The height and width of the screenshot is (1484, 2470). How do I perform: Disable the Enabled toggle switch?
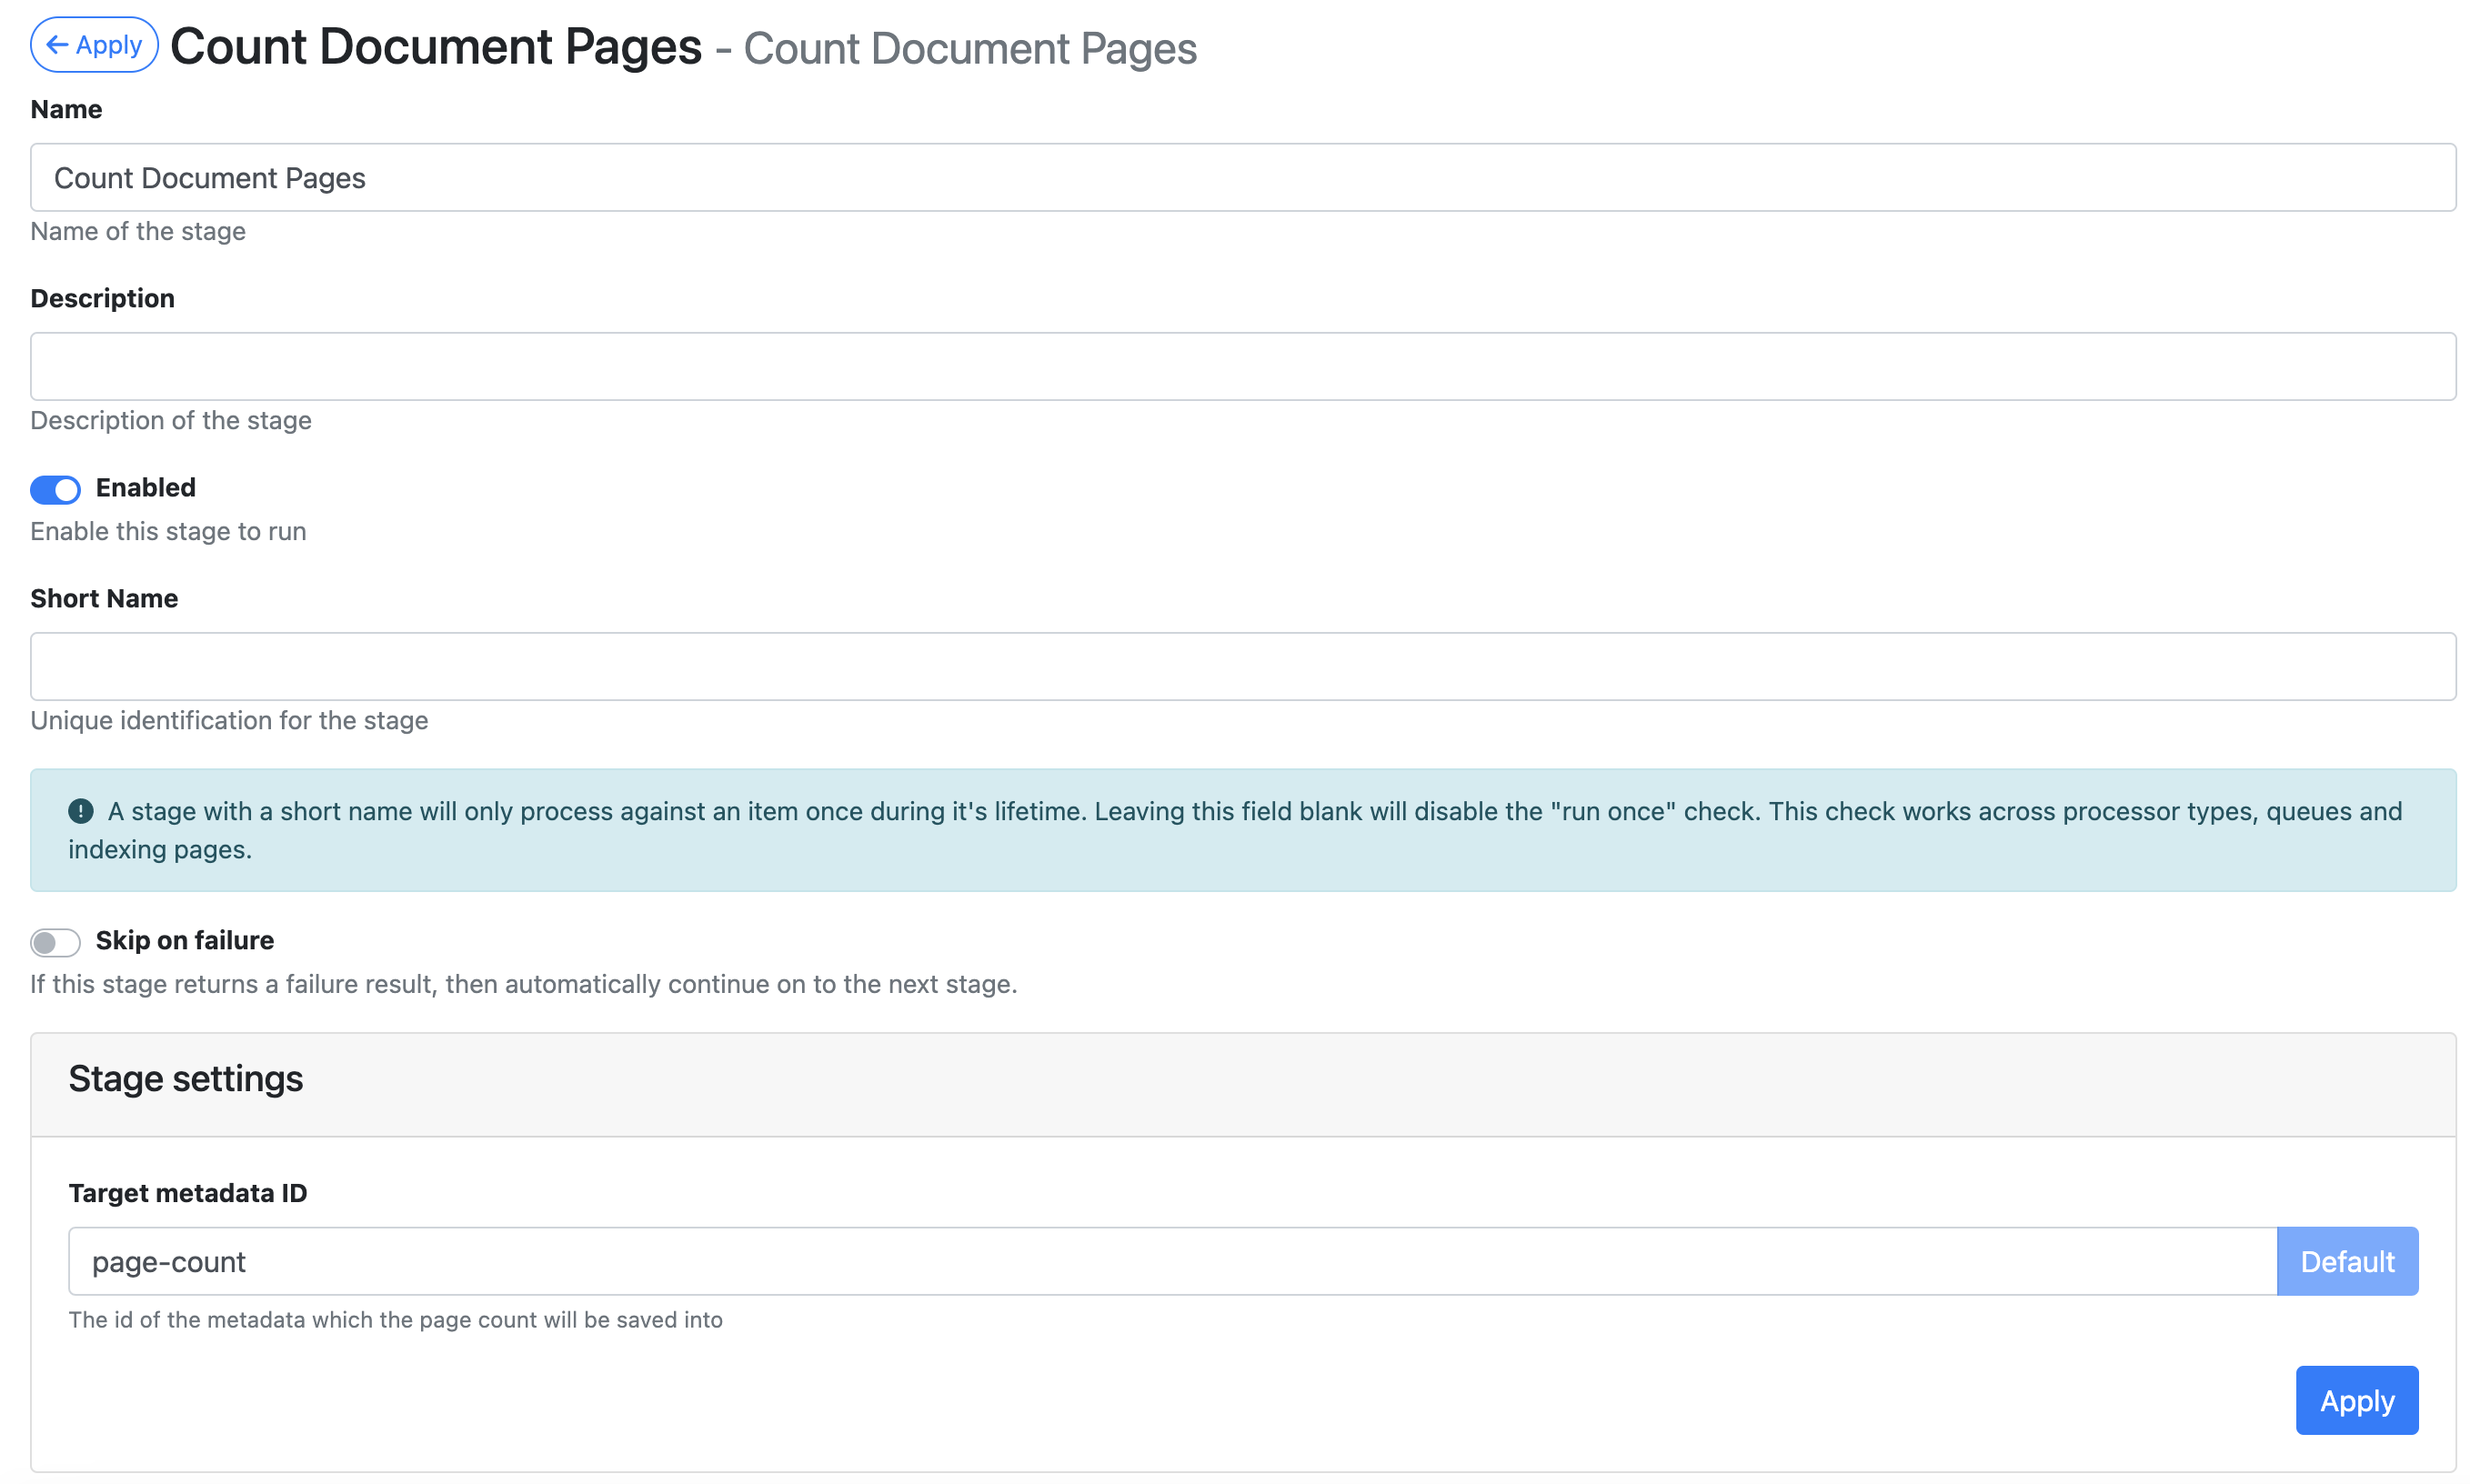pos(55,489)
